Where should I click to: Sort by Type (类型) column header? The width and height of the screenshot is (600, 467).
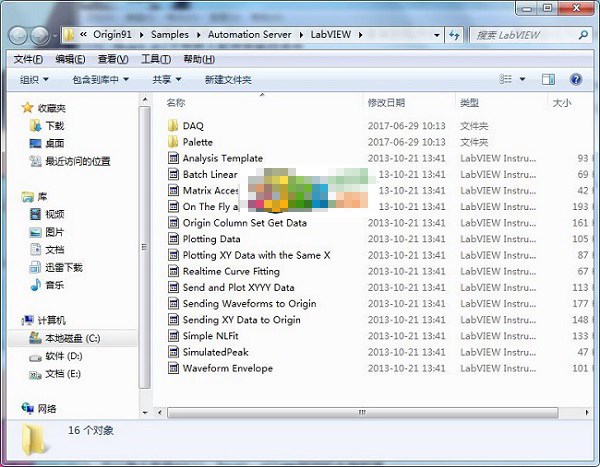[469, 103]
